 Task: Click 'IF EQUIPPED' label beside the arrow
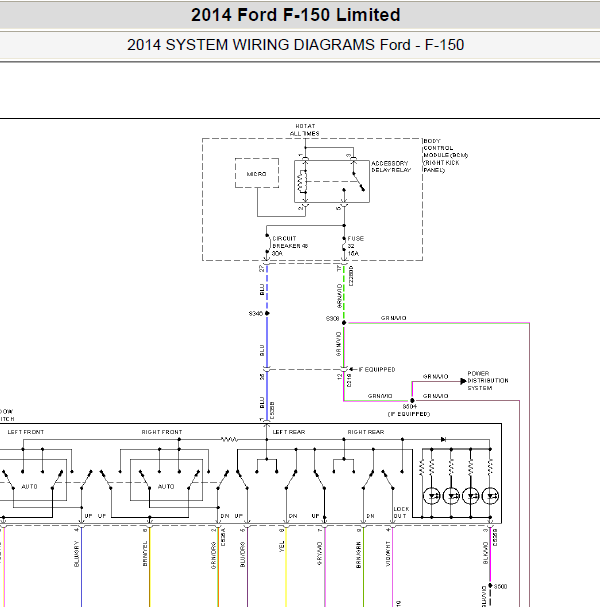tap(377, 370)
